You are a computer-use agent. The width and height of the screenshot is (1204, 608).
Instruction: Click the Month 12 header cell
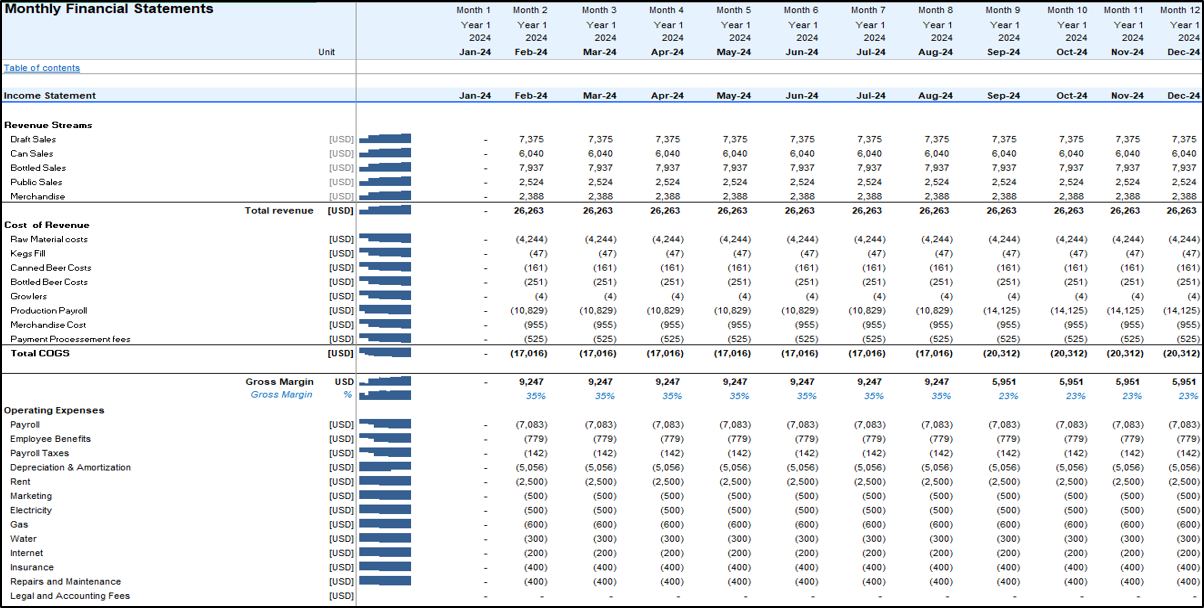tap(1180, 10)
